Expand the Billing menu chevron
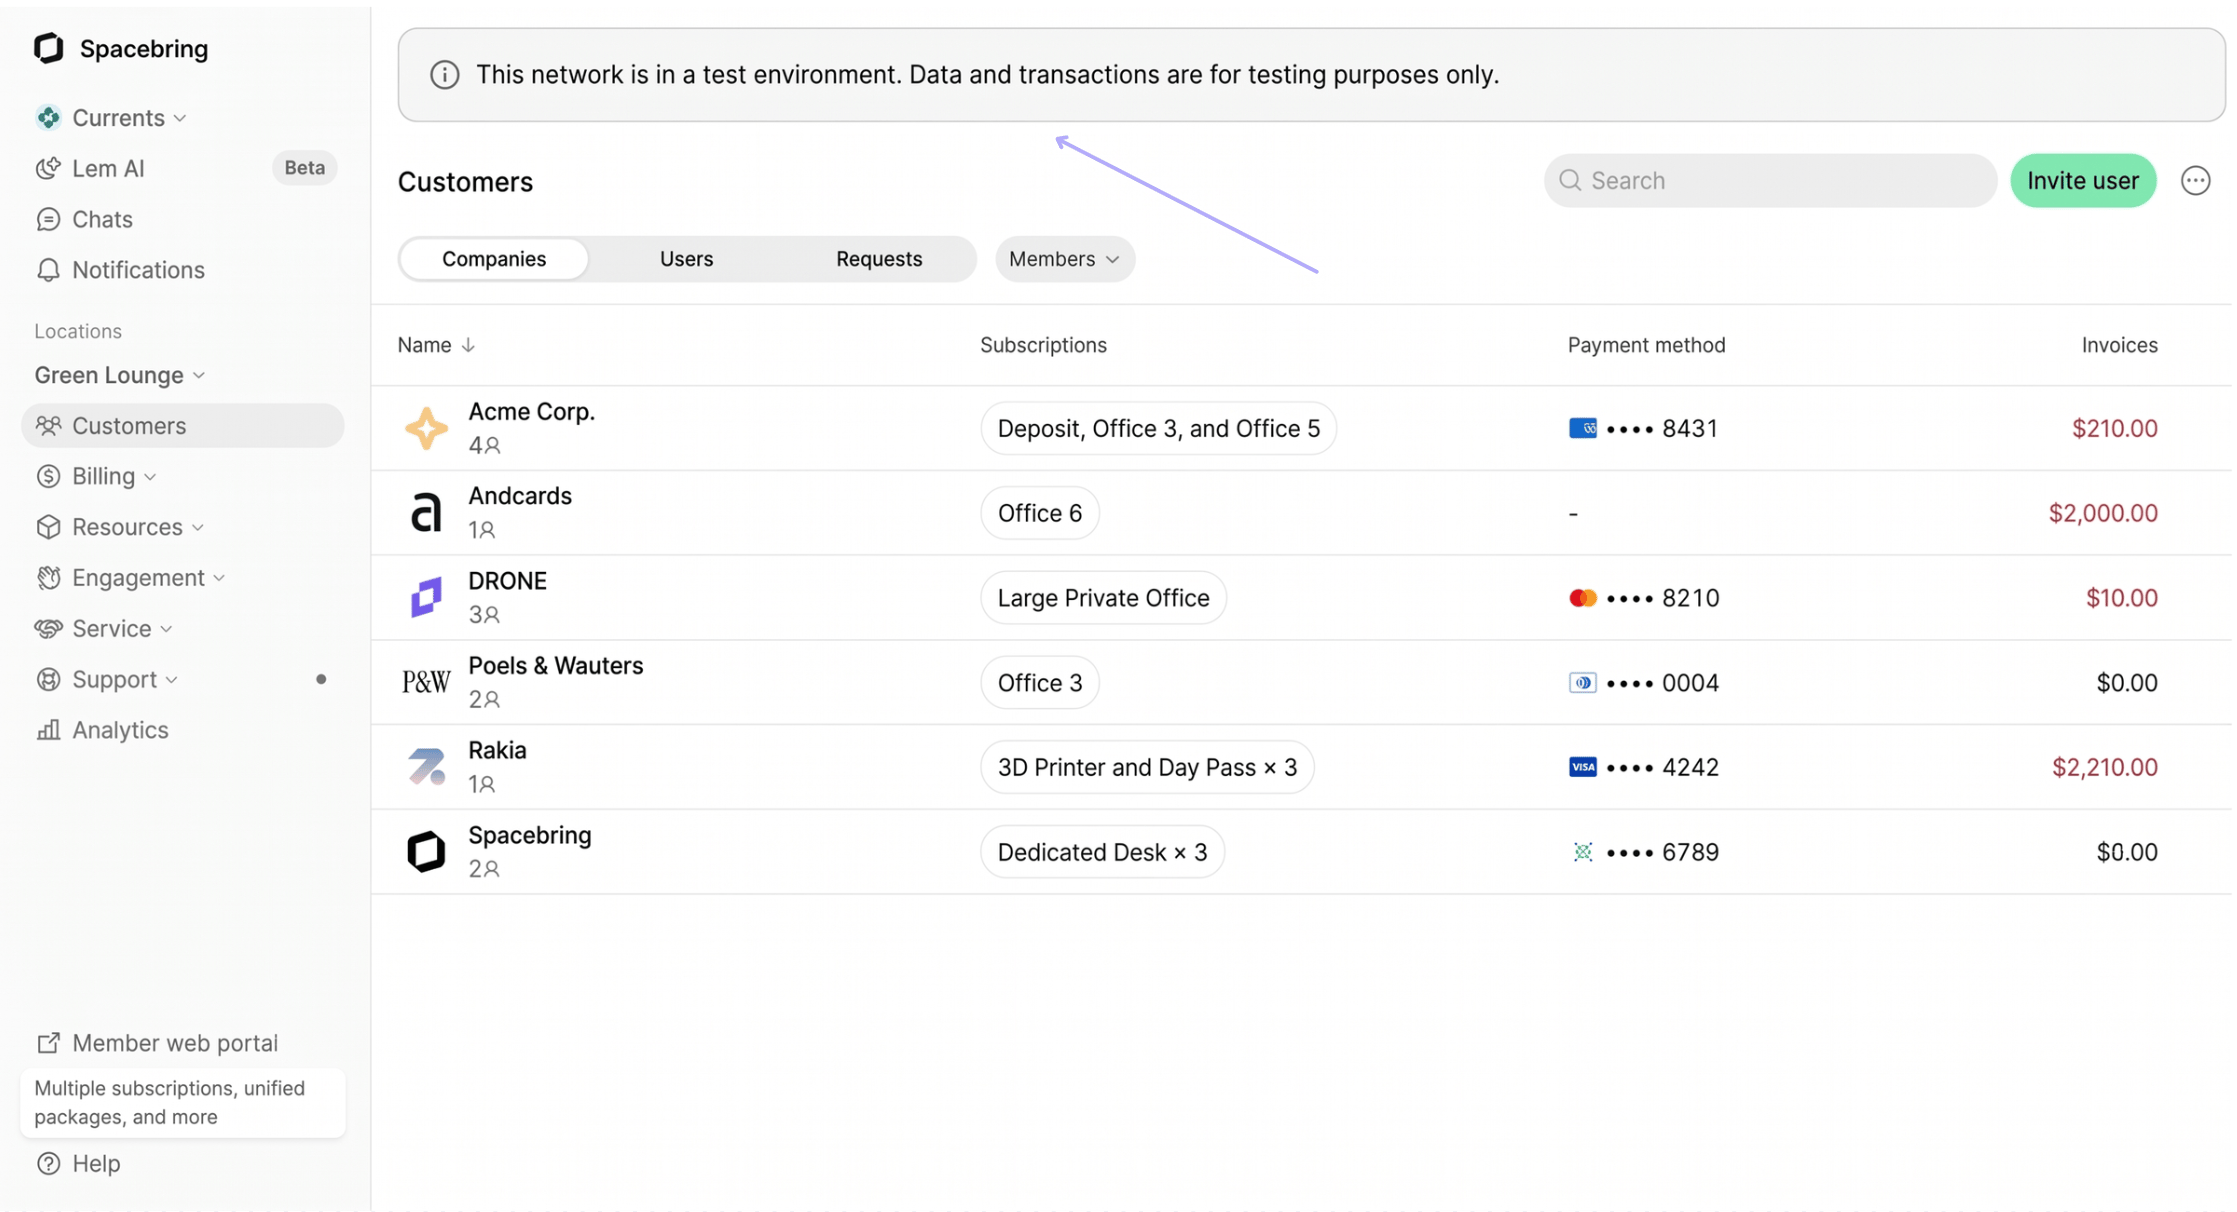The image size is (2237, 1212). pyautogui.click(x=150, y=477)
